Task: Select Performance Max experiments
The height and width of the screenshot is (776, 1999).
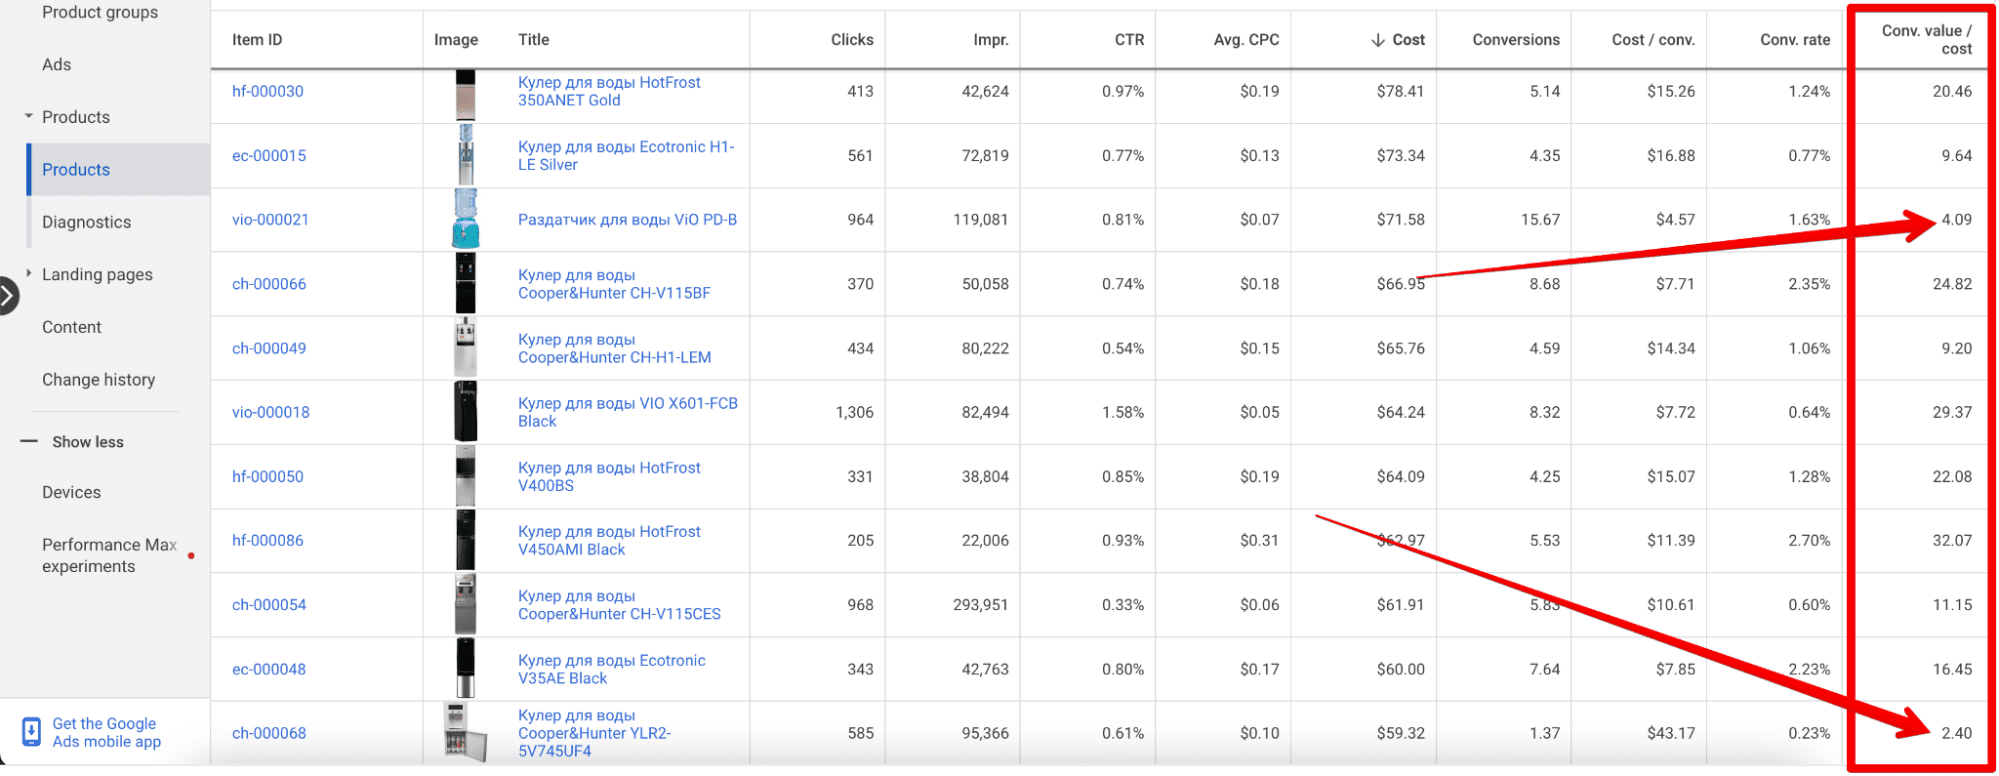Action: click(x=108, y=555)
